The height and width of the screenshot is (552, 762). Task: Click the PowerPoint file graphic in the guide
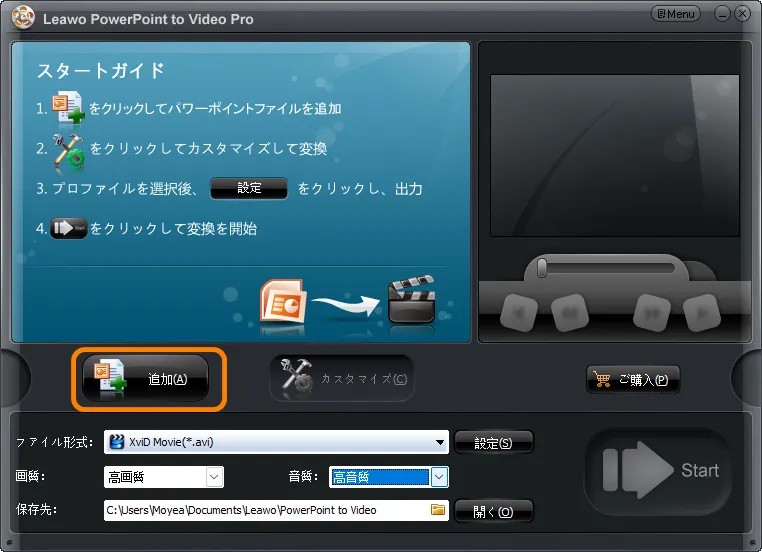coord(283,302)
